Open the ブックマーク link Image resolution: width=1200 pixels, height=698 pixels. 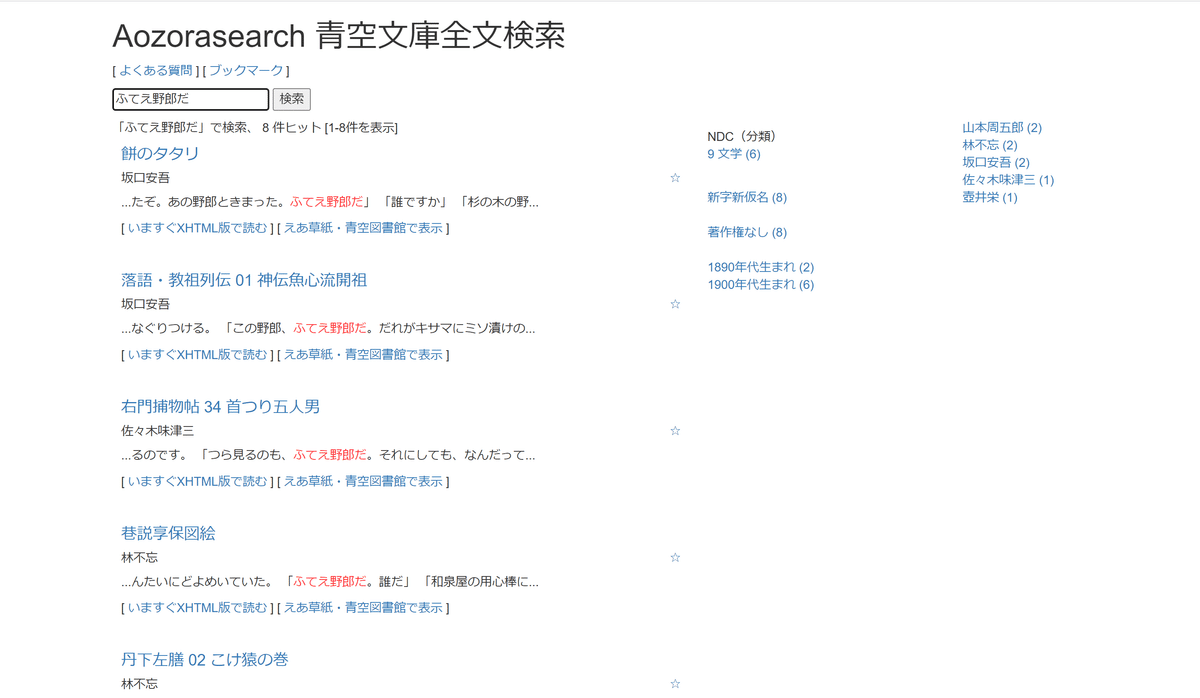[x=246, y=71]
